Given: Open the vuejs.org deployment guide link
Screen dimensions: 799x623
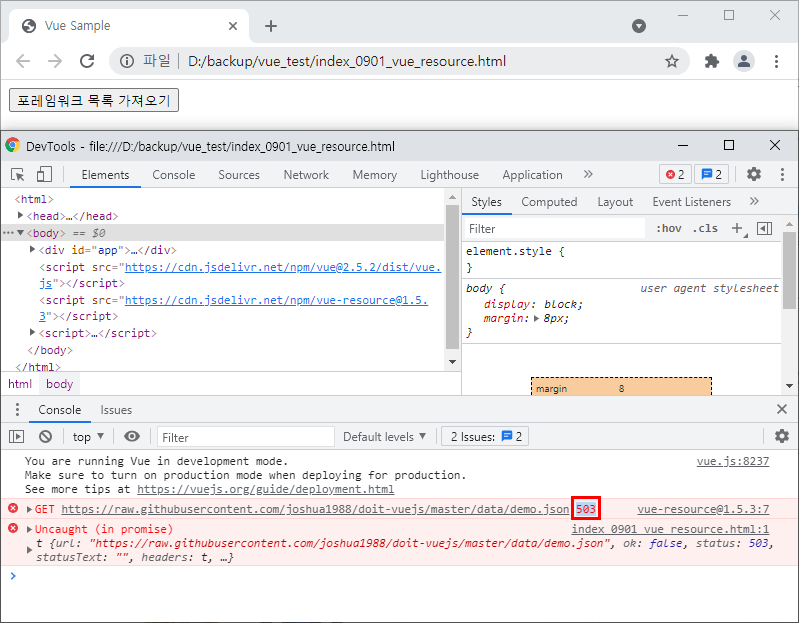Looking at the screenshot, I should tap(265, 489).
